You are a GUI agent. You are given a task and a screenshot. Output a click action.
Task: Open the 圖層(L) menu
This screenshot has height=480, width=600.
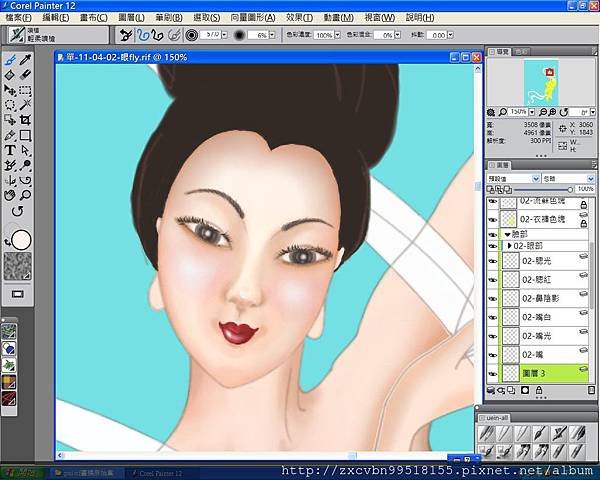tap(131, 18)
